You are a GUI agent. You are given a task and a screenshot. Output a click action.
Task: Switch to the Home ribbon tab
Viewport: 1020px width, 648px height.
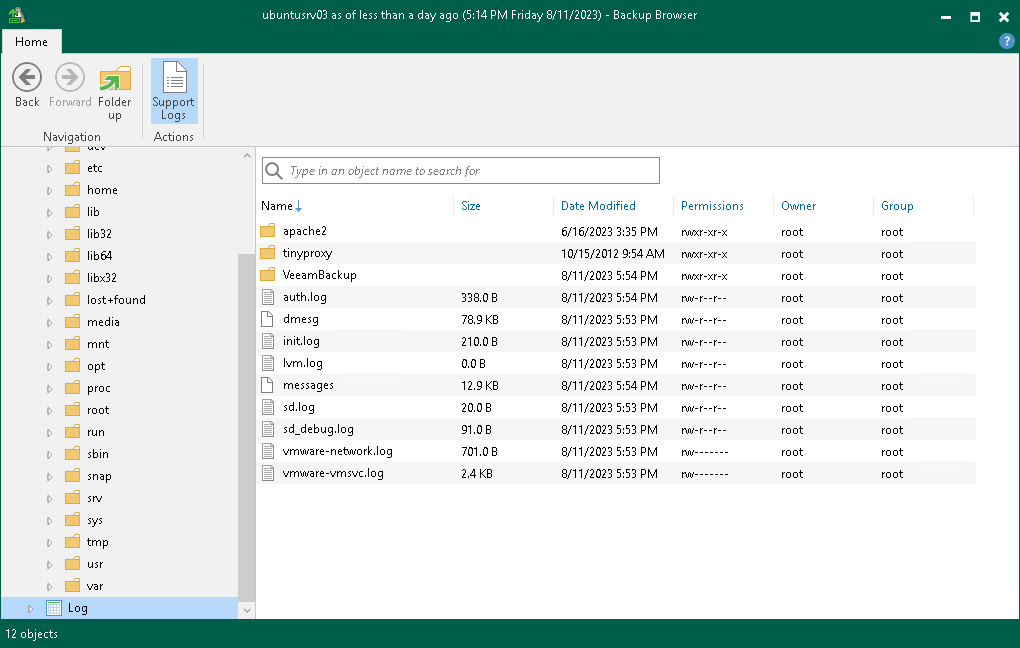[32, 42]
